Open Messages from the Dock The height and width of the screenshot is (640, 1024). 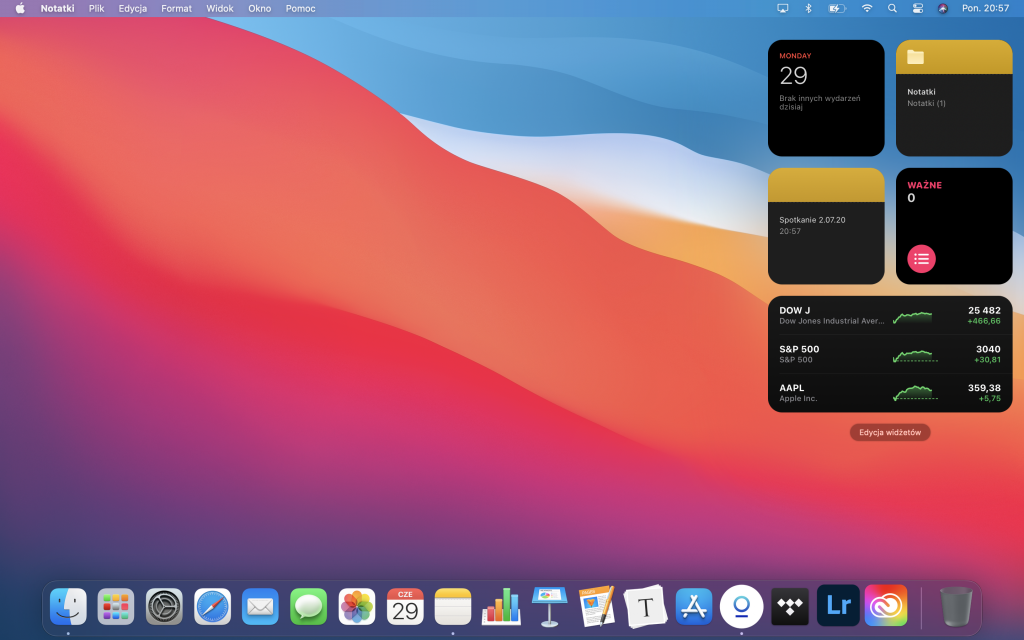click(x=308, y=606)
